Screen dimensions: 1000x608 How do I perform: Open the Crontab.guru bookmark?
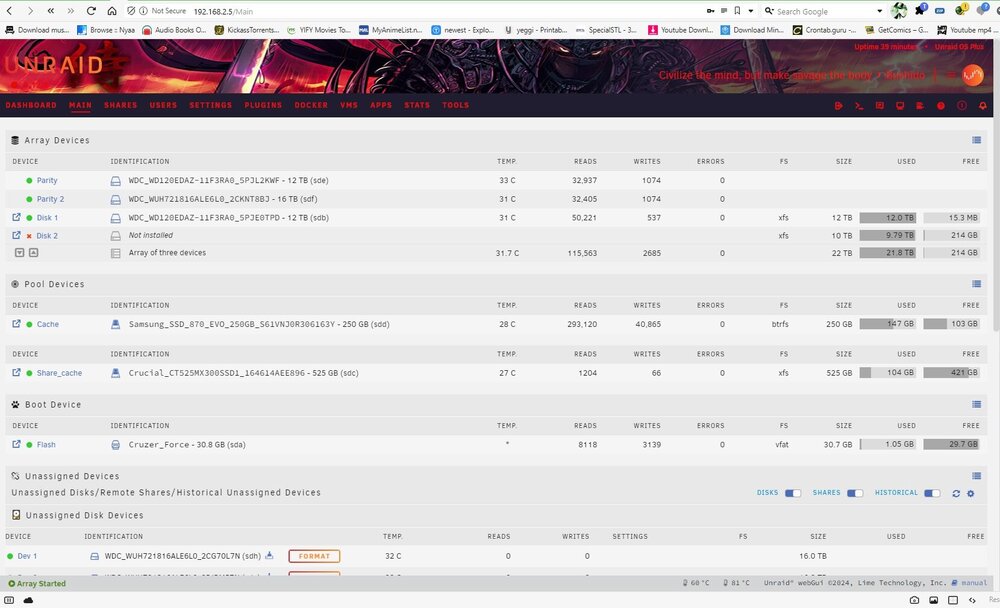click(x=824, y=29)
